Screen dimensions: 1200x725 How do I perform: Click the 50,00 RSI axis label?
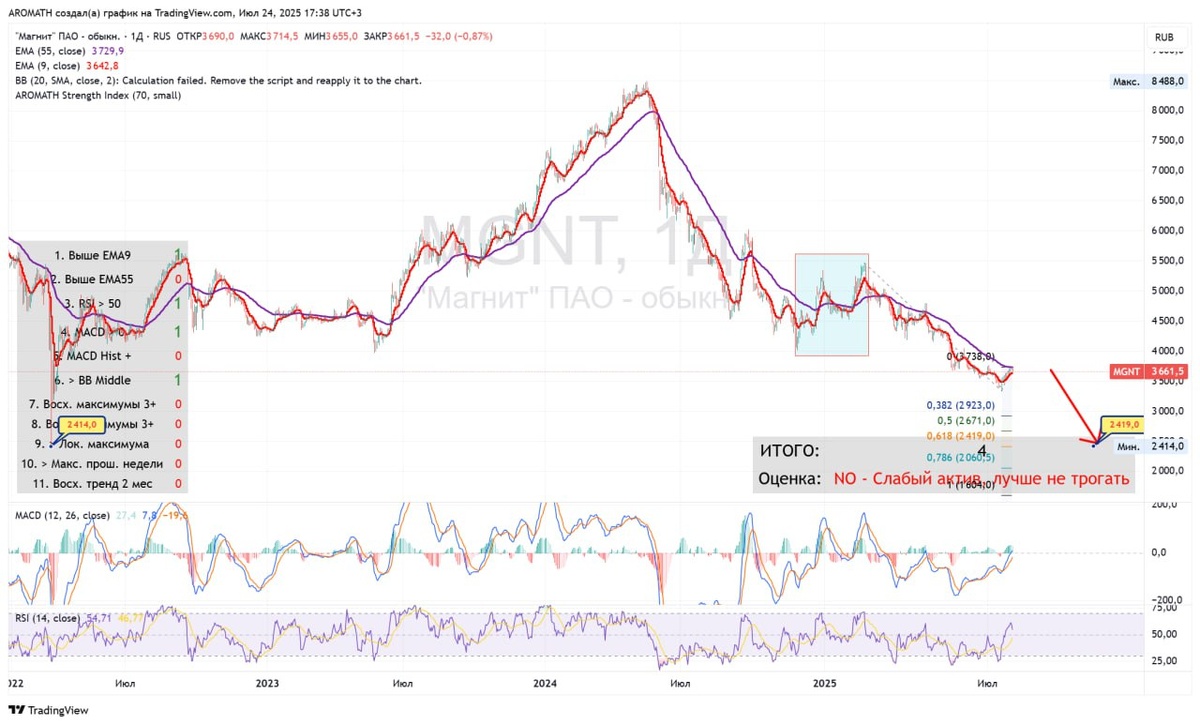pyautogui.click(x=1166, y=634)
